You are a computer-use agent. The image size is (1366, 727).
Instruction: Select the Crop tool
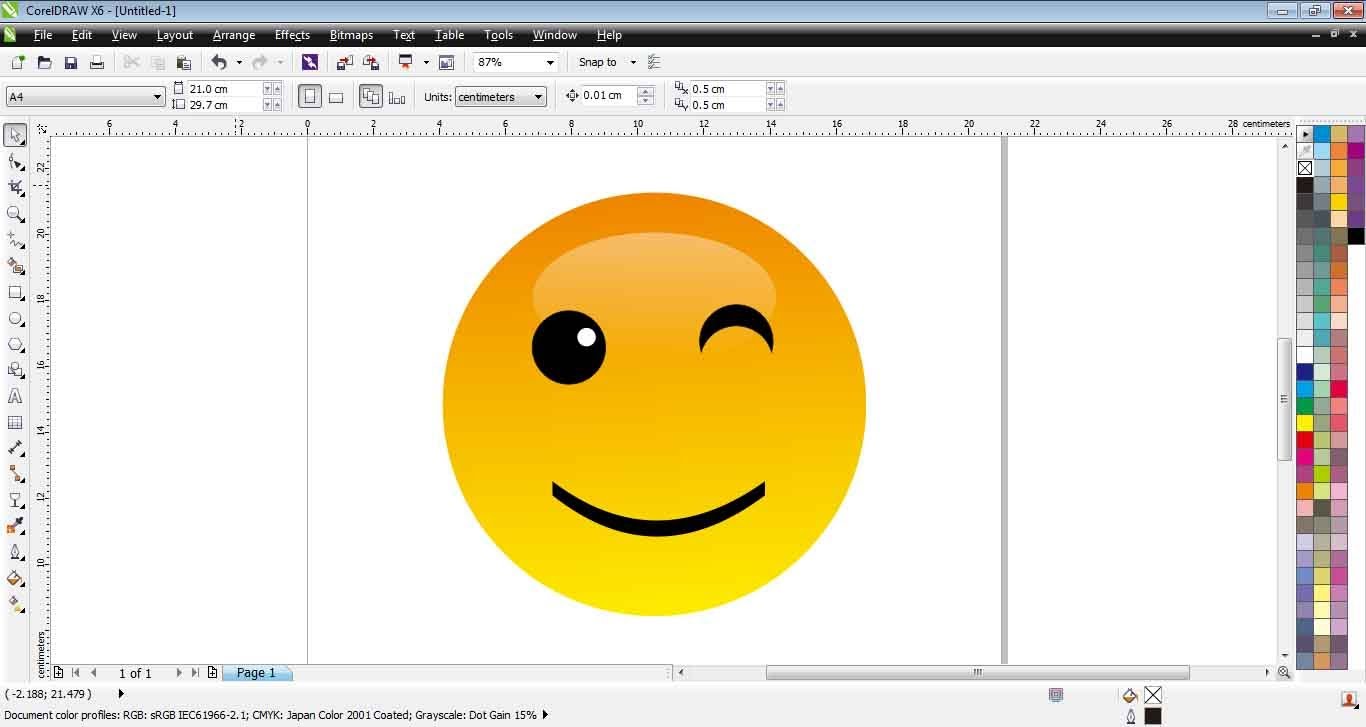pyautogui.click(x=15, y=188)
